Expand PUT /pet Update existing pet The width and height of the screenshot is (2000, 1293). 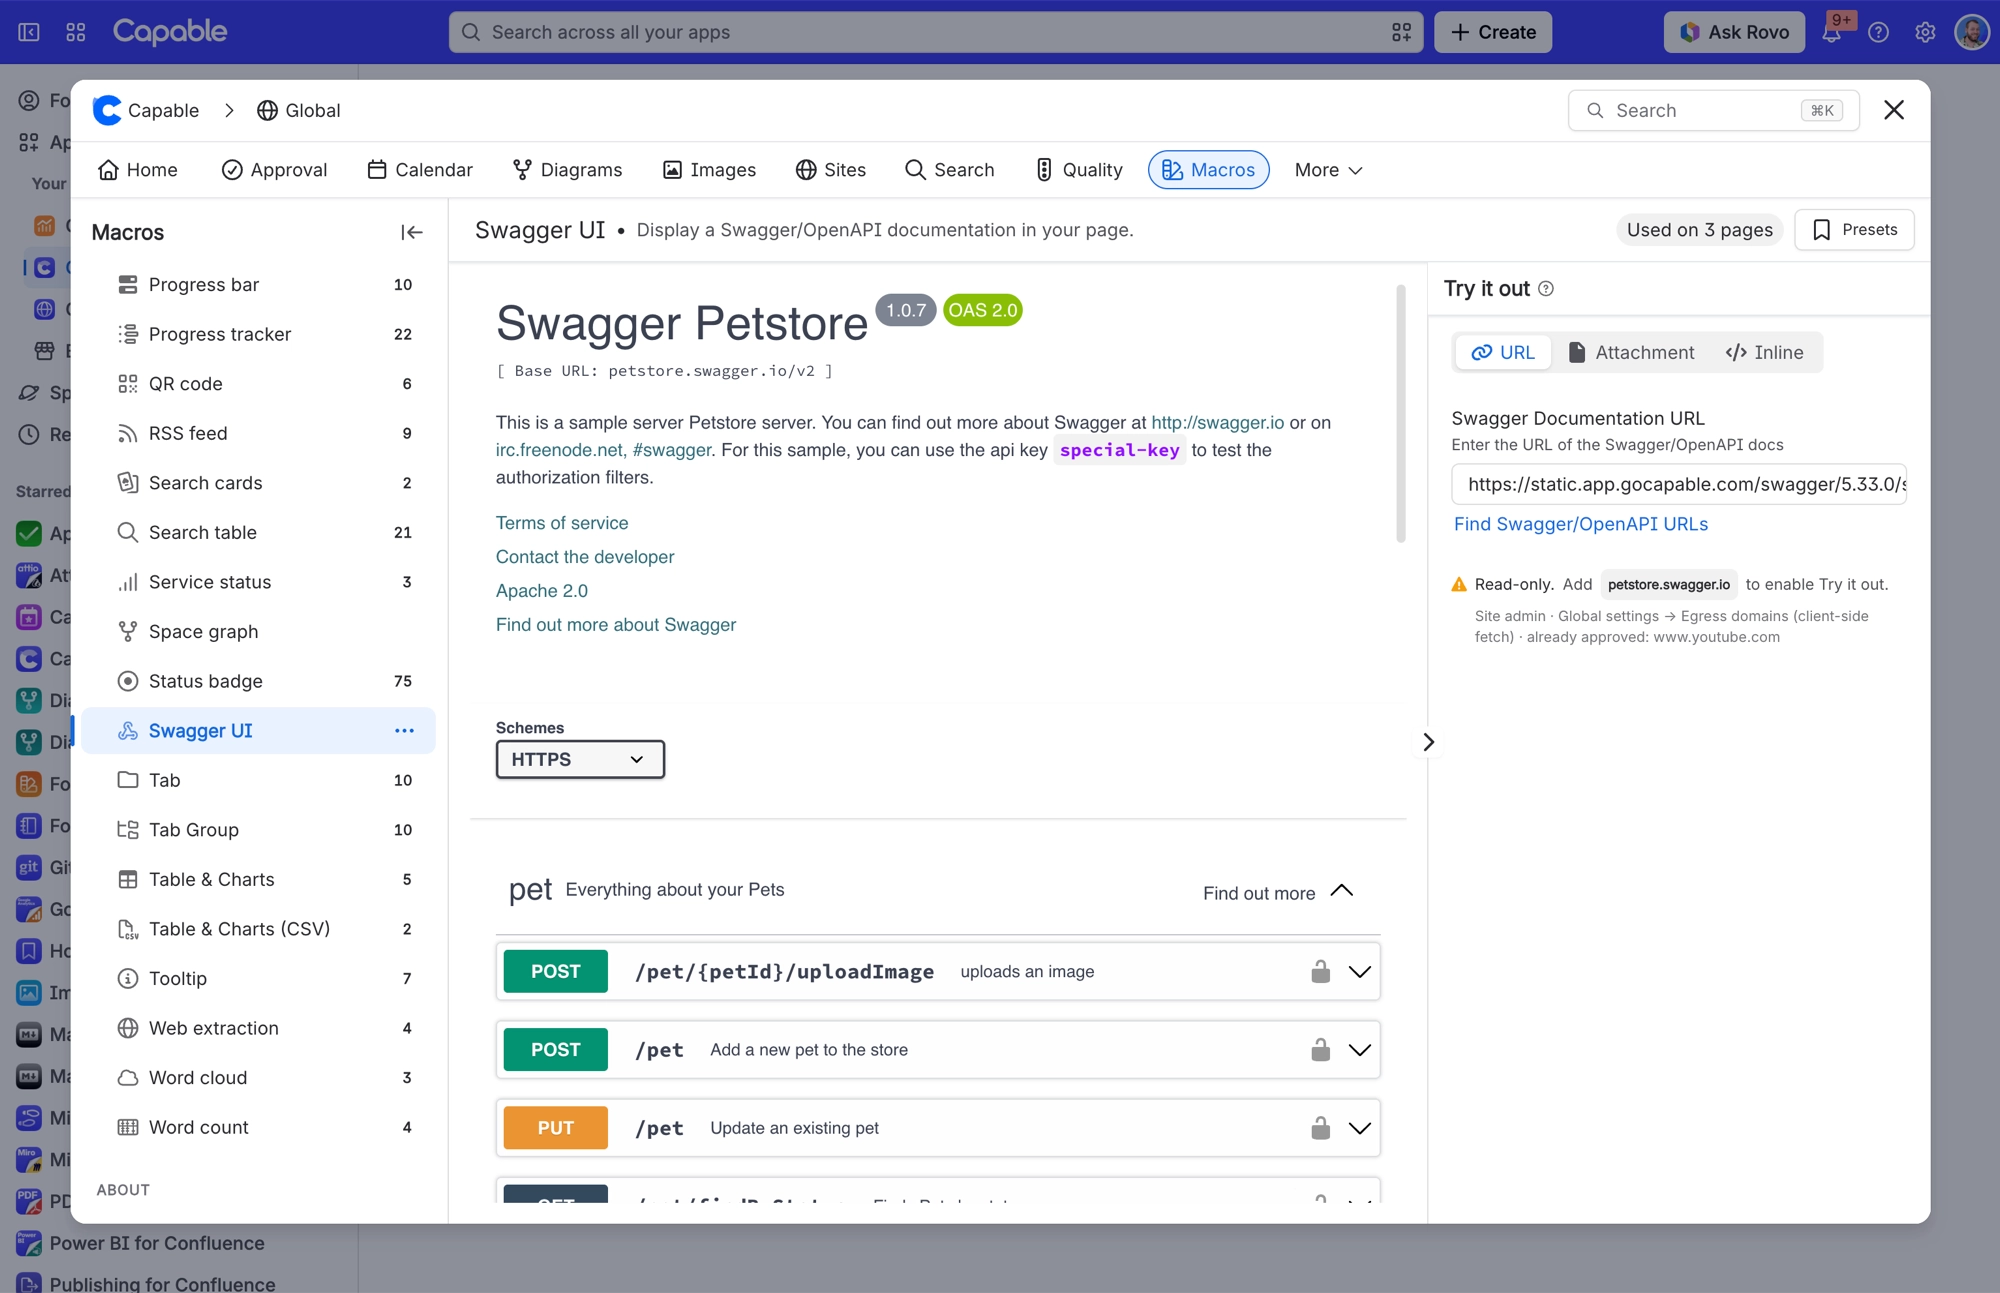tap(1359, 1128)
